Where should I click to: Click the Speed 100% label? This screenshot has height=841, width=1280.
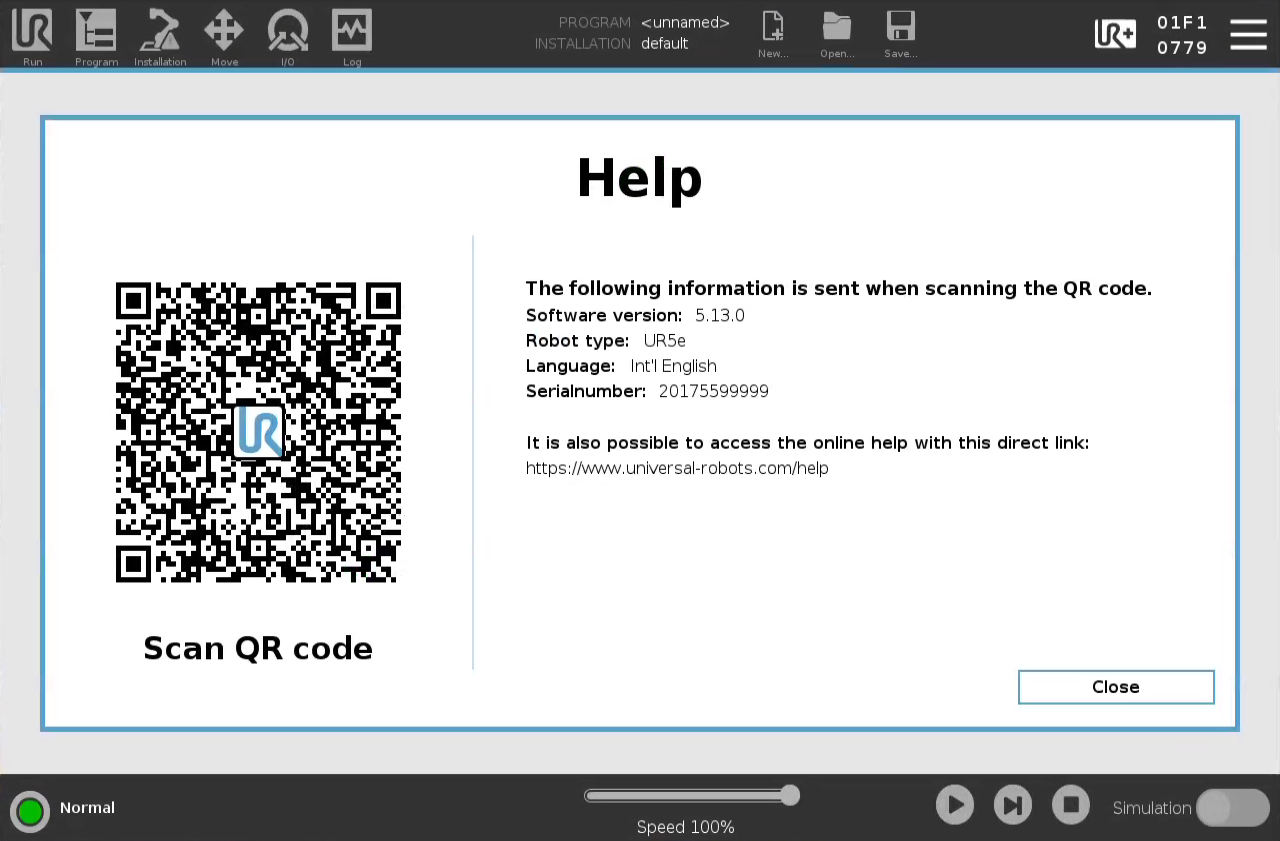click(686, 827)
